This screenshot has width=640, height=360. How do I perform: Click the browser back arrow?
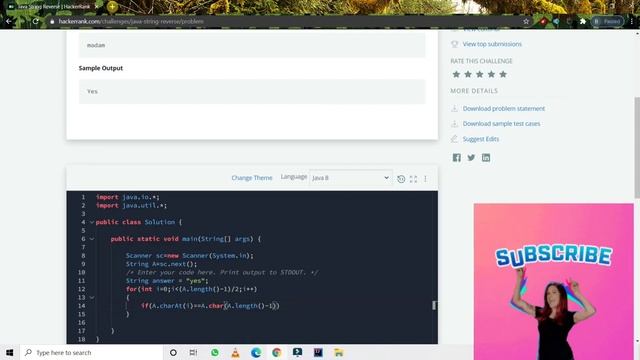click(9, 21)
